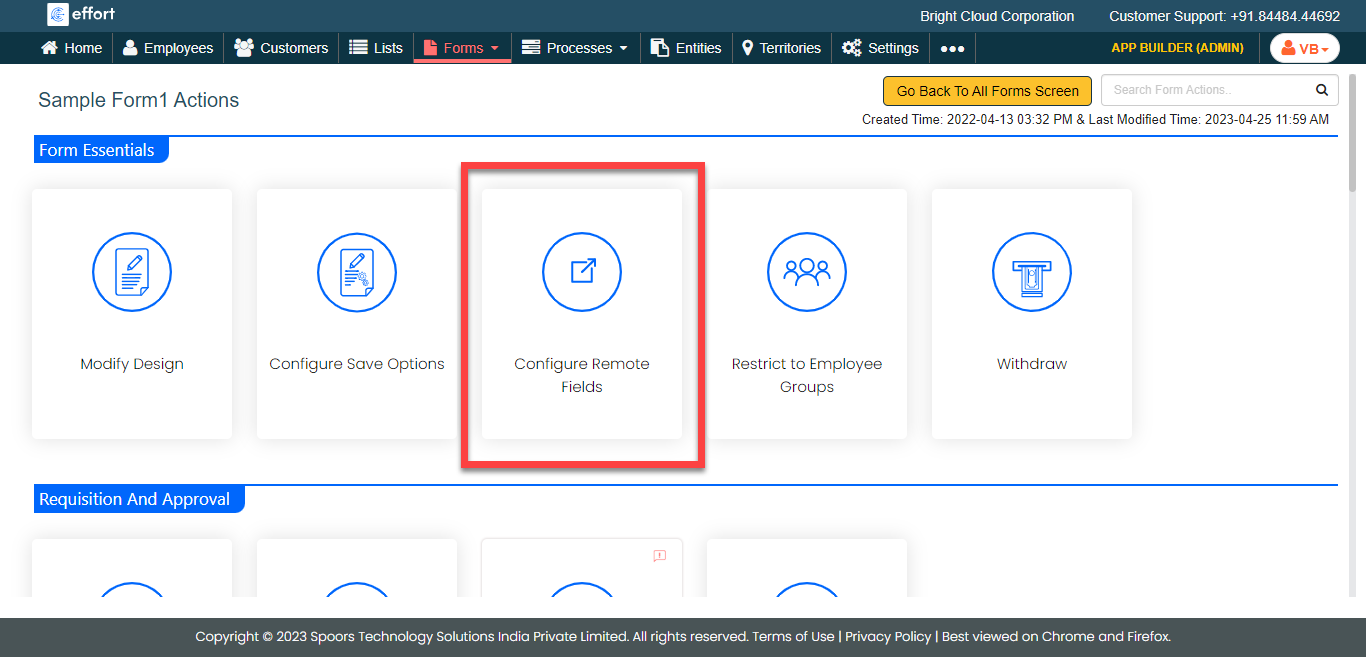Click the small red flag icon on card
The image size is (1366, 657).
pos(660,556)
